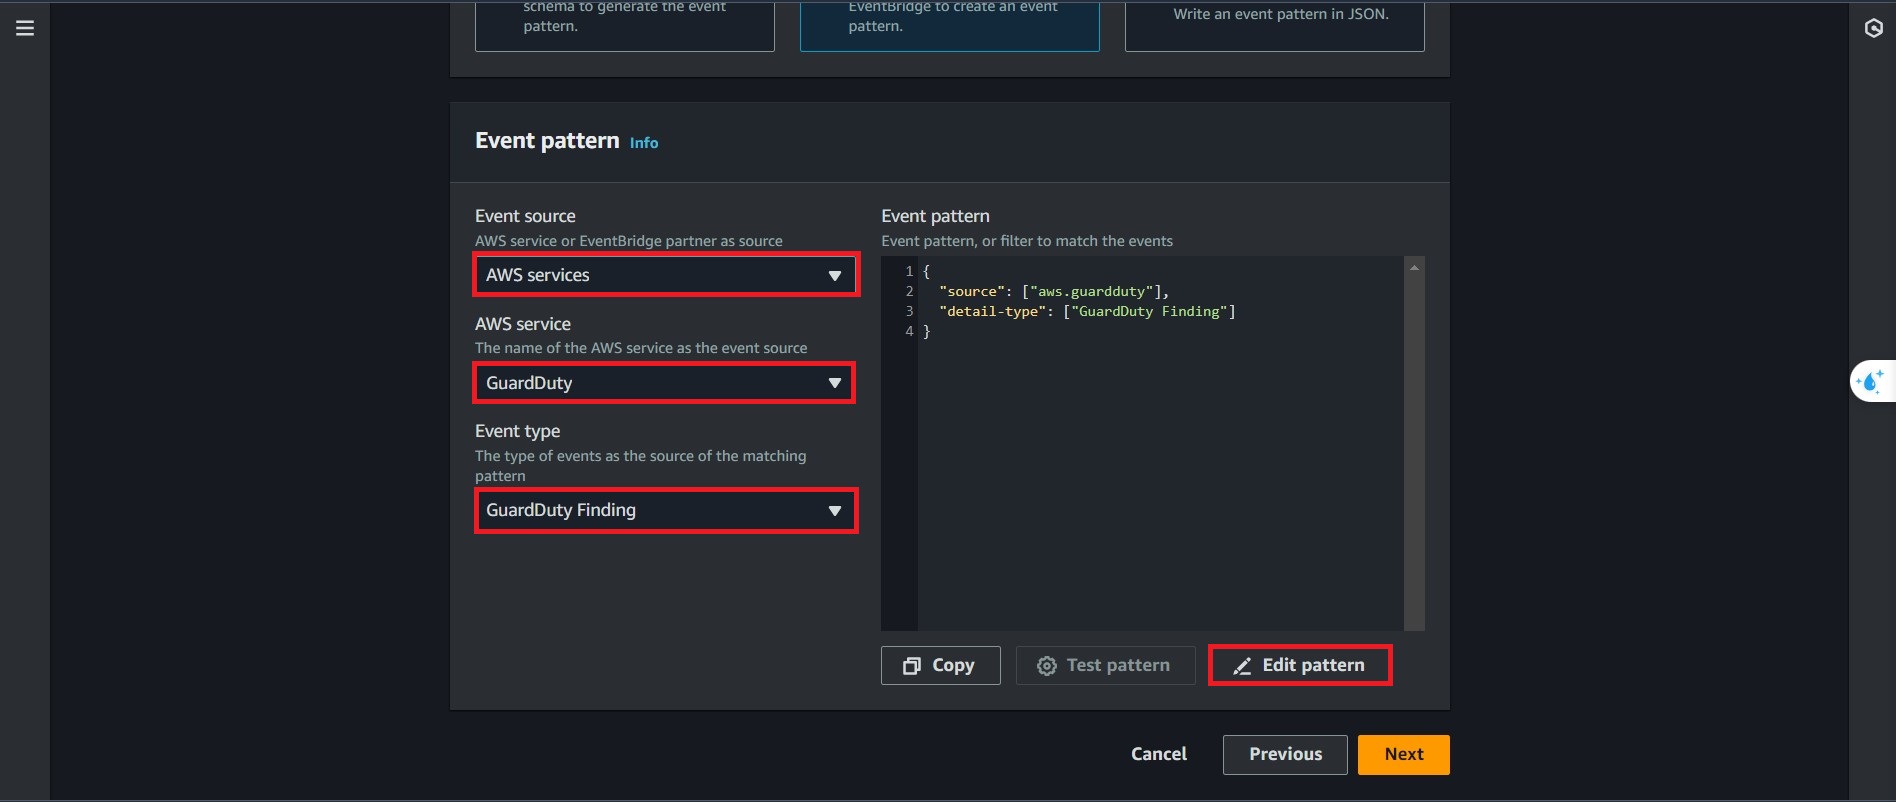Click the "source" line in the JSON editor

(x=1053, y=292)
